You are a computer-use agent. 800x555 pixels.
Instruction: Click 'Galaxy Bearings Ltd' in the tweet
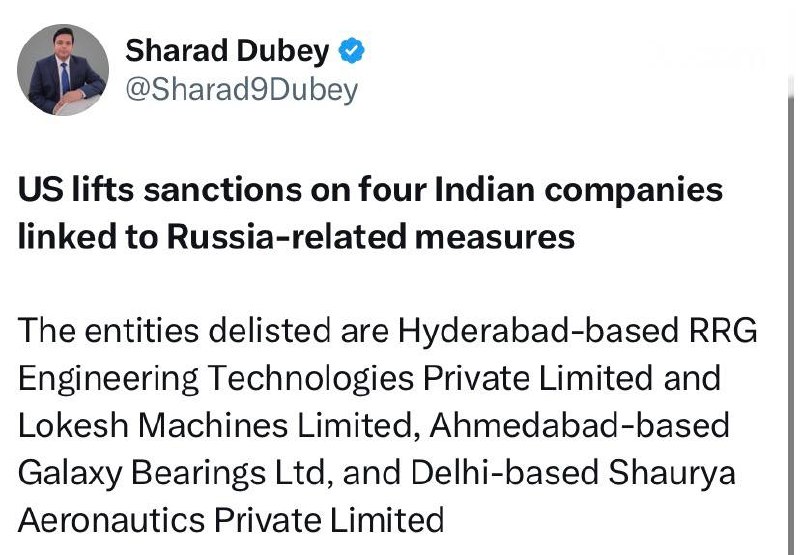(171, 473)
